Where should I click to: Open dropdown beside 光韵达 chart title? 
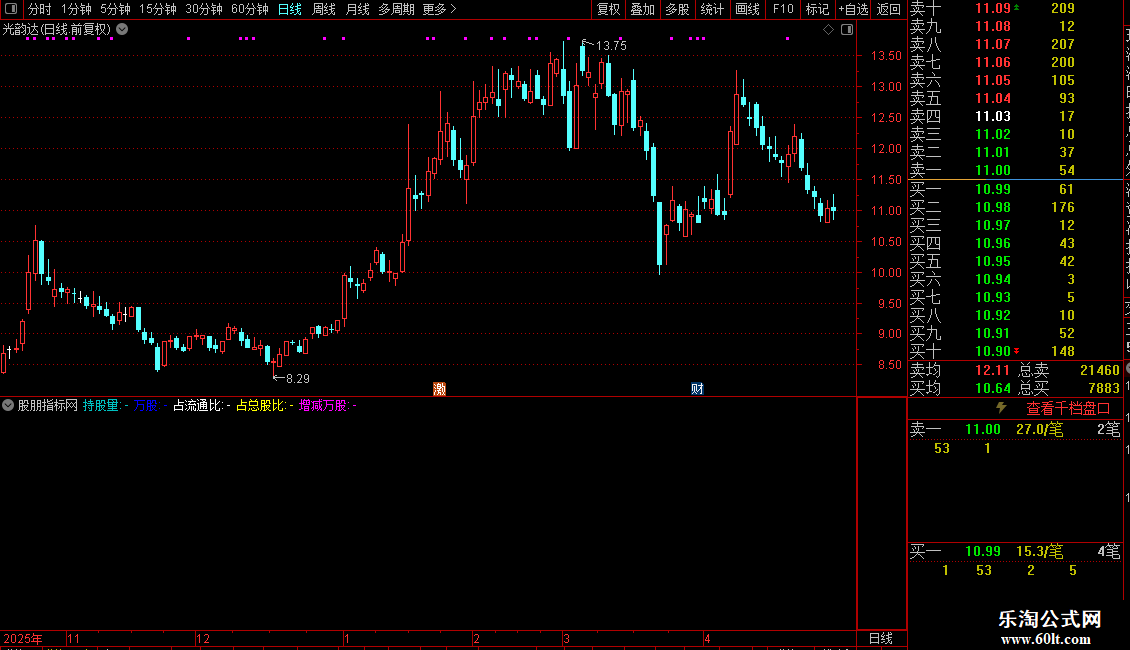click(x=123, y=29)
